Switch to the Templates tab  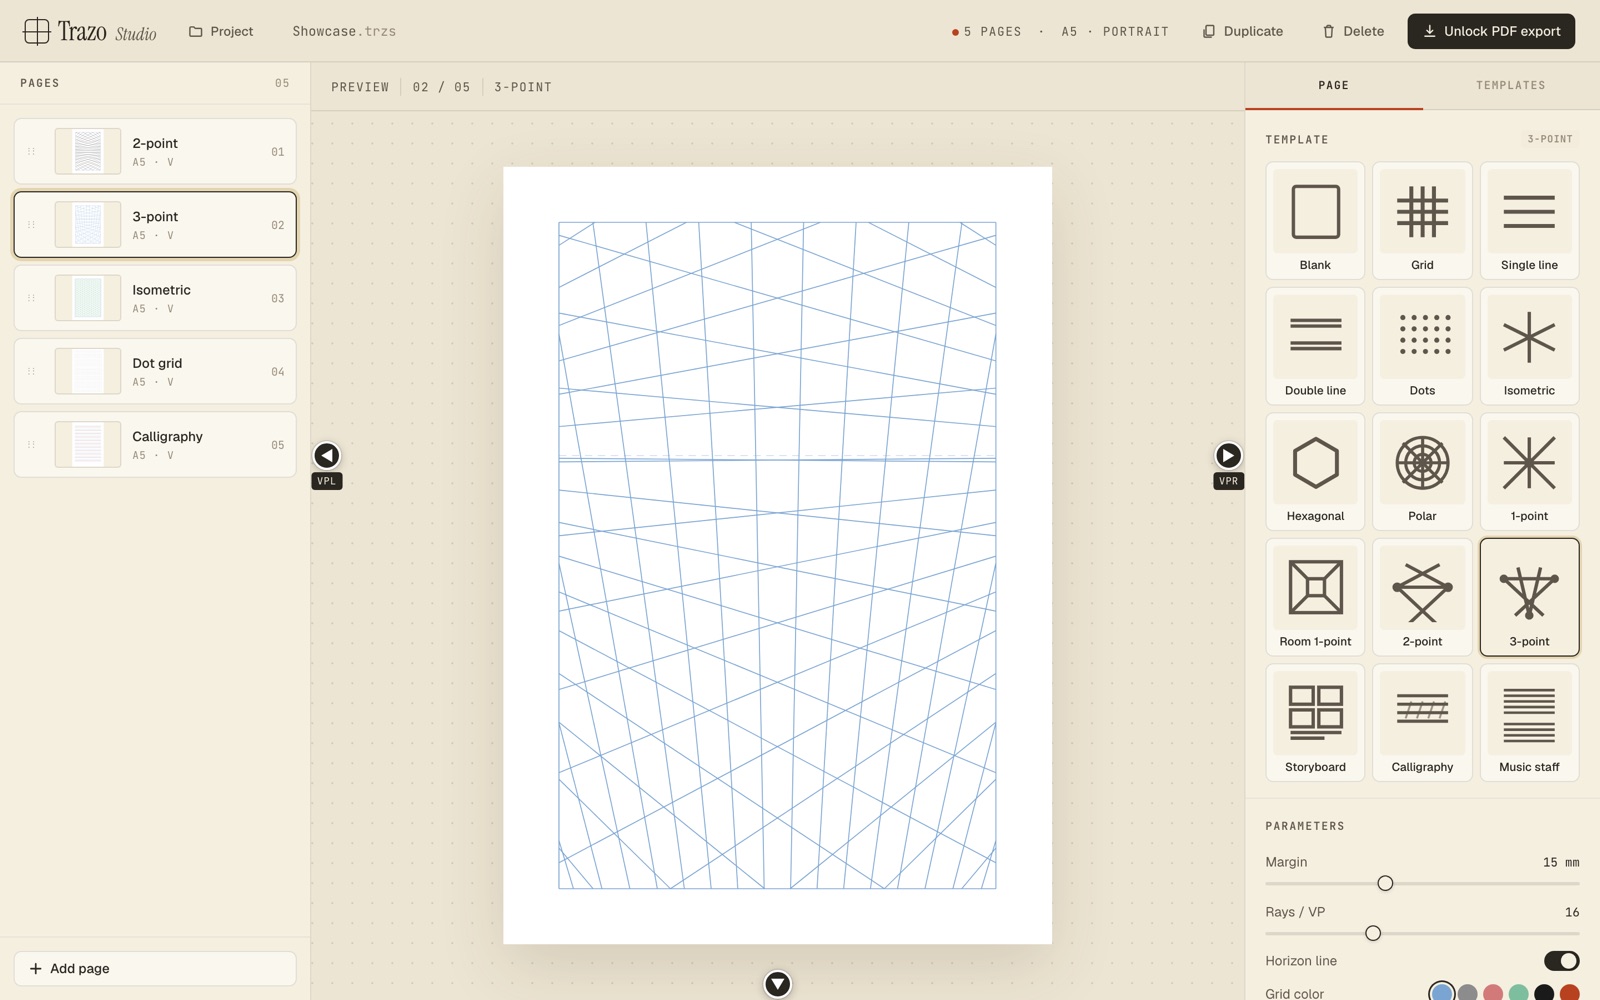click(x=1510, y=86)
